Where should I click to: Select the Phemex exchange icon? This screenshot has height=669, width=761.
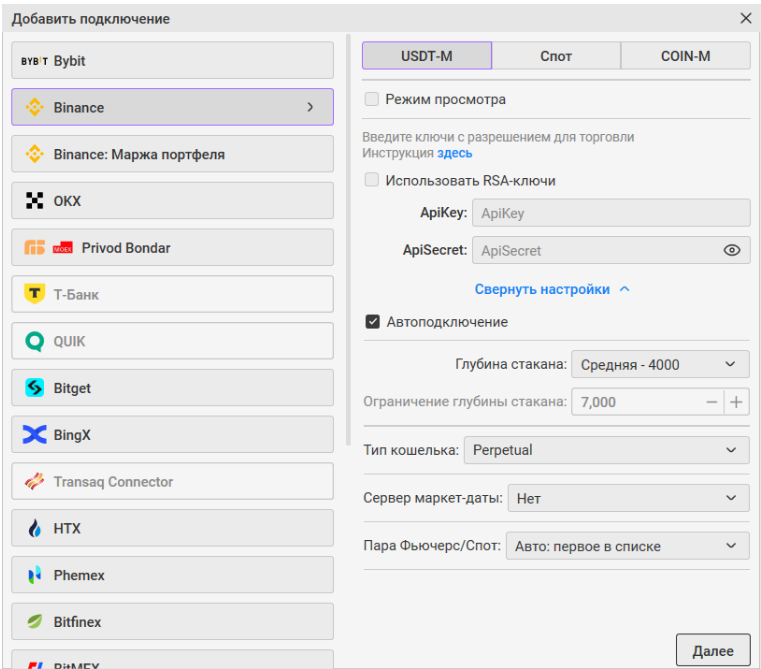tap(35, 575)
